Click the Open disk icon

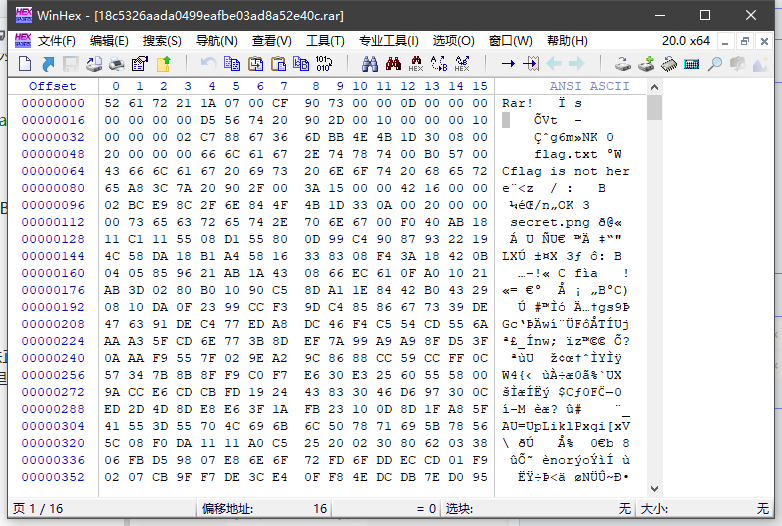pos(622,64)
